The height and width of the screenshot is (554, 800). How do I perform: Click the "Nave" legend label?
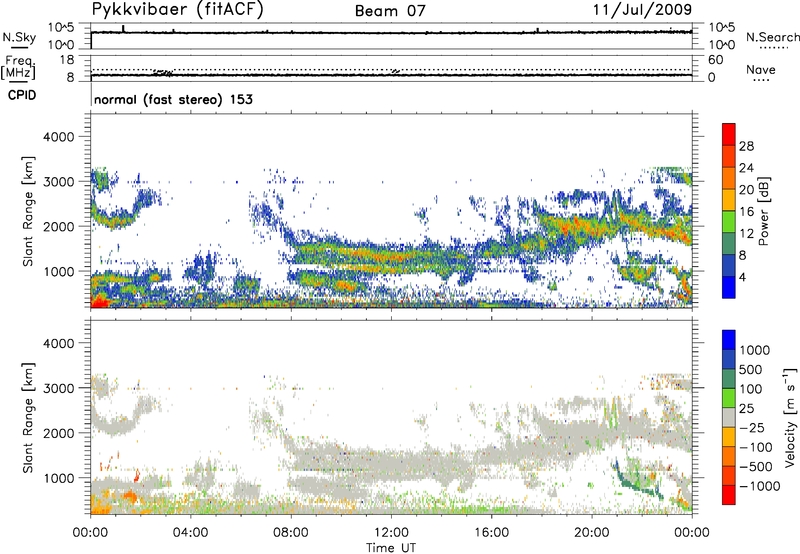click(760, 69)
